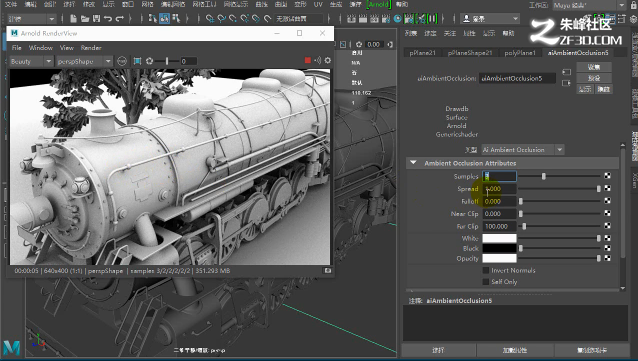Click map button for White color
Viewport: 638px width, 361px height.
coord(607,238)
